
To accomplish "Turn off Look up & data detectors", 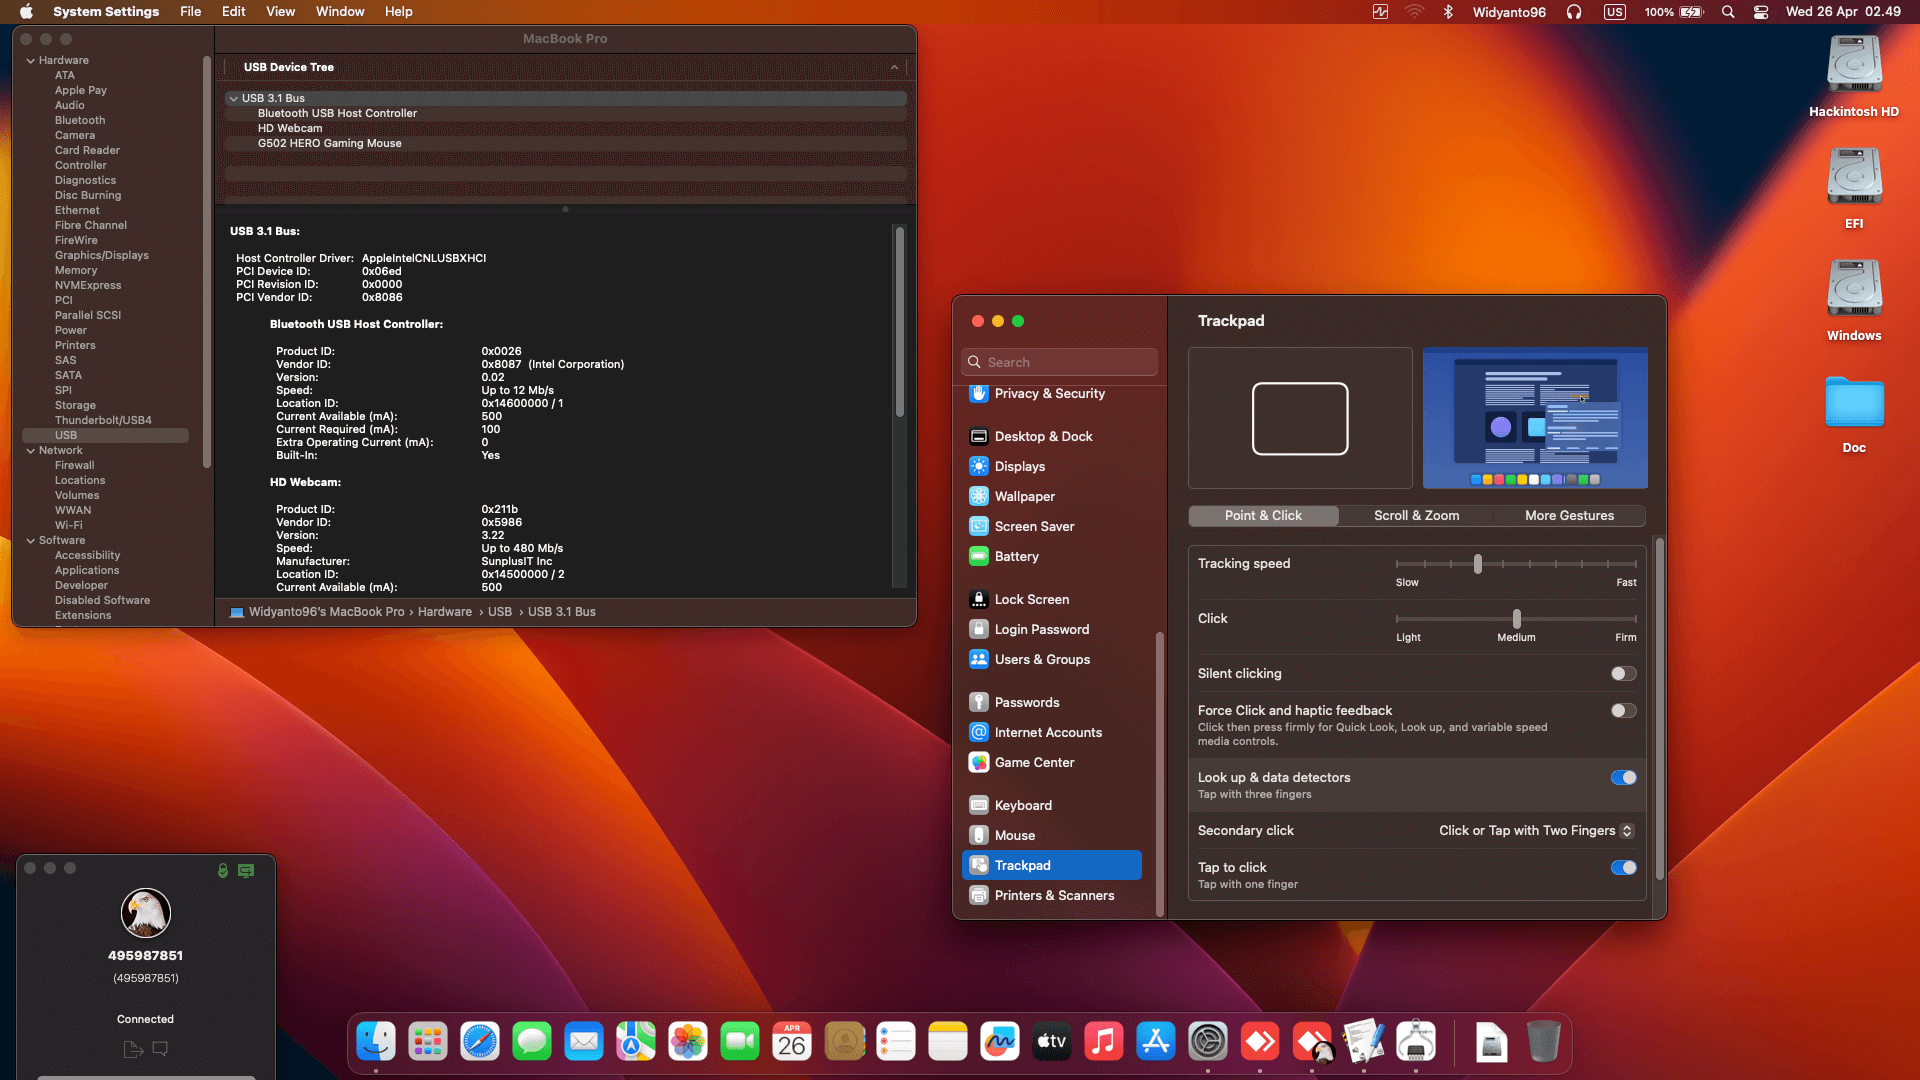I will click(1623, 778).
